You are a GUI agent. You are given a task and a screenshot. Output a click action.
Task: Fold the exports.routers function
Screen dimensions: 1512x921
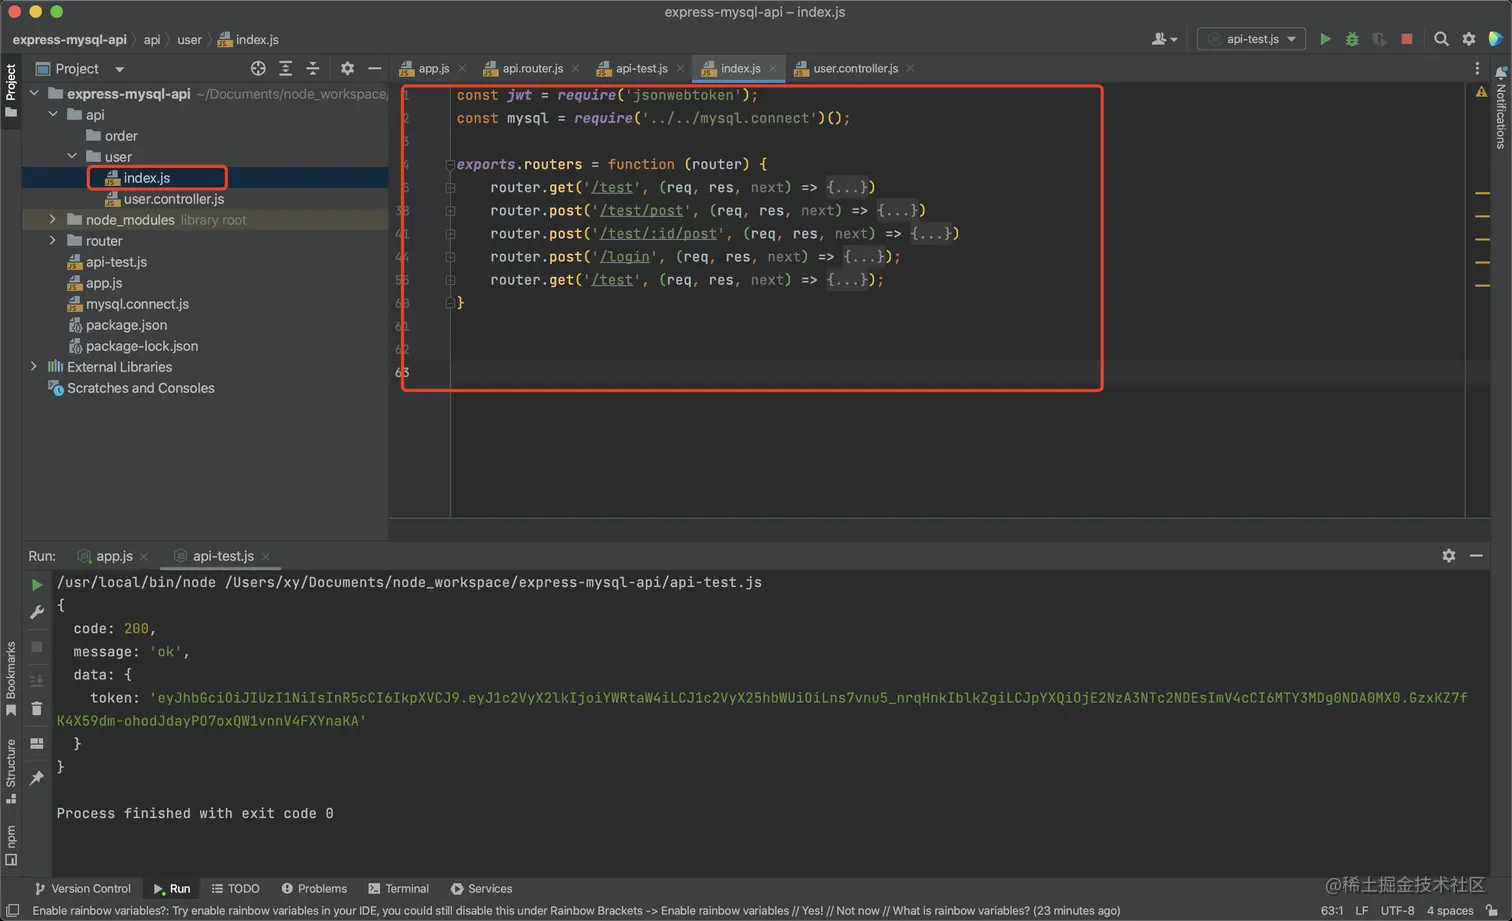450,164
